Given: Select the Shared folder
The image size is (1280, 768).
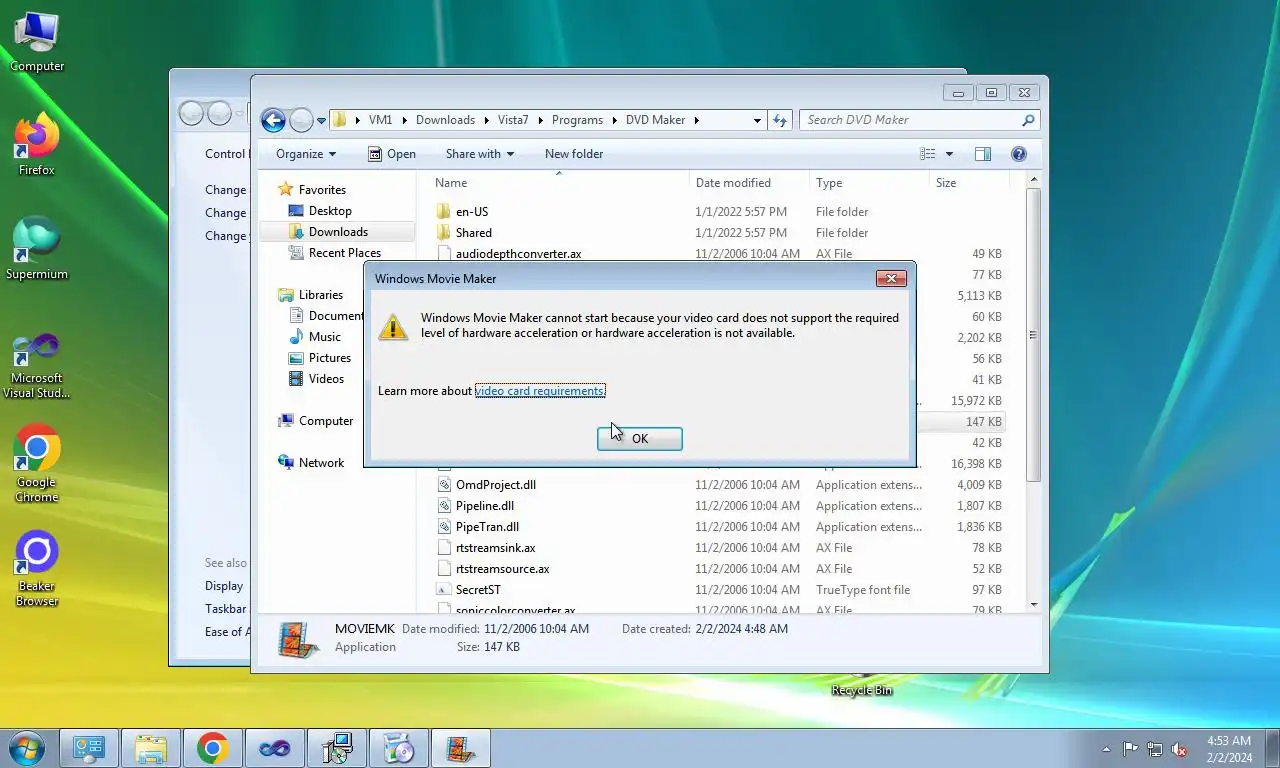Looking at the screenshot, I should pos(465,233).
